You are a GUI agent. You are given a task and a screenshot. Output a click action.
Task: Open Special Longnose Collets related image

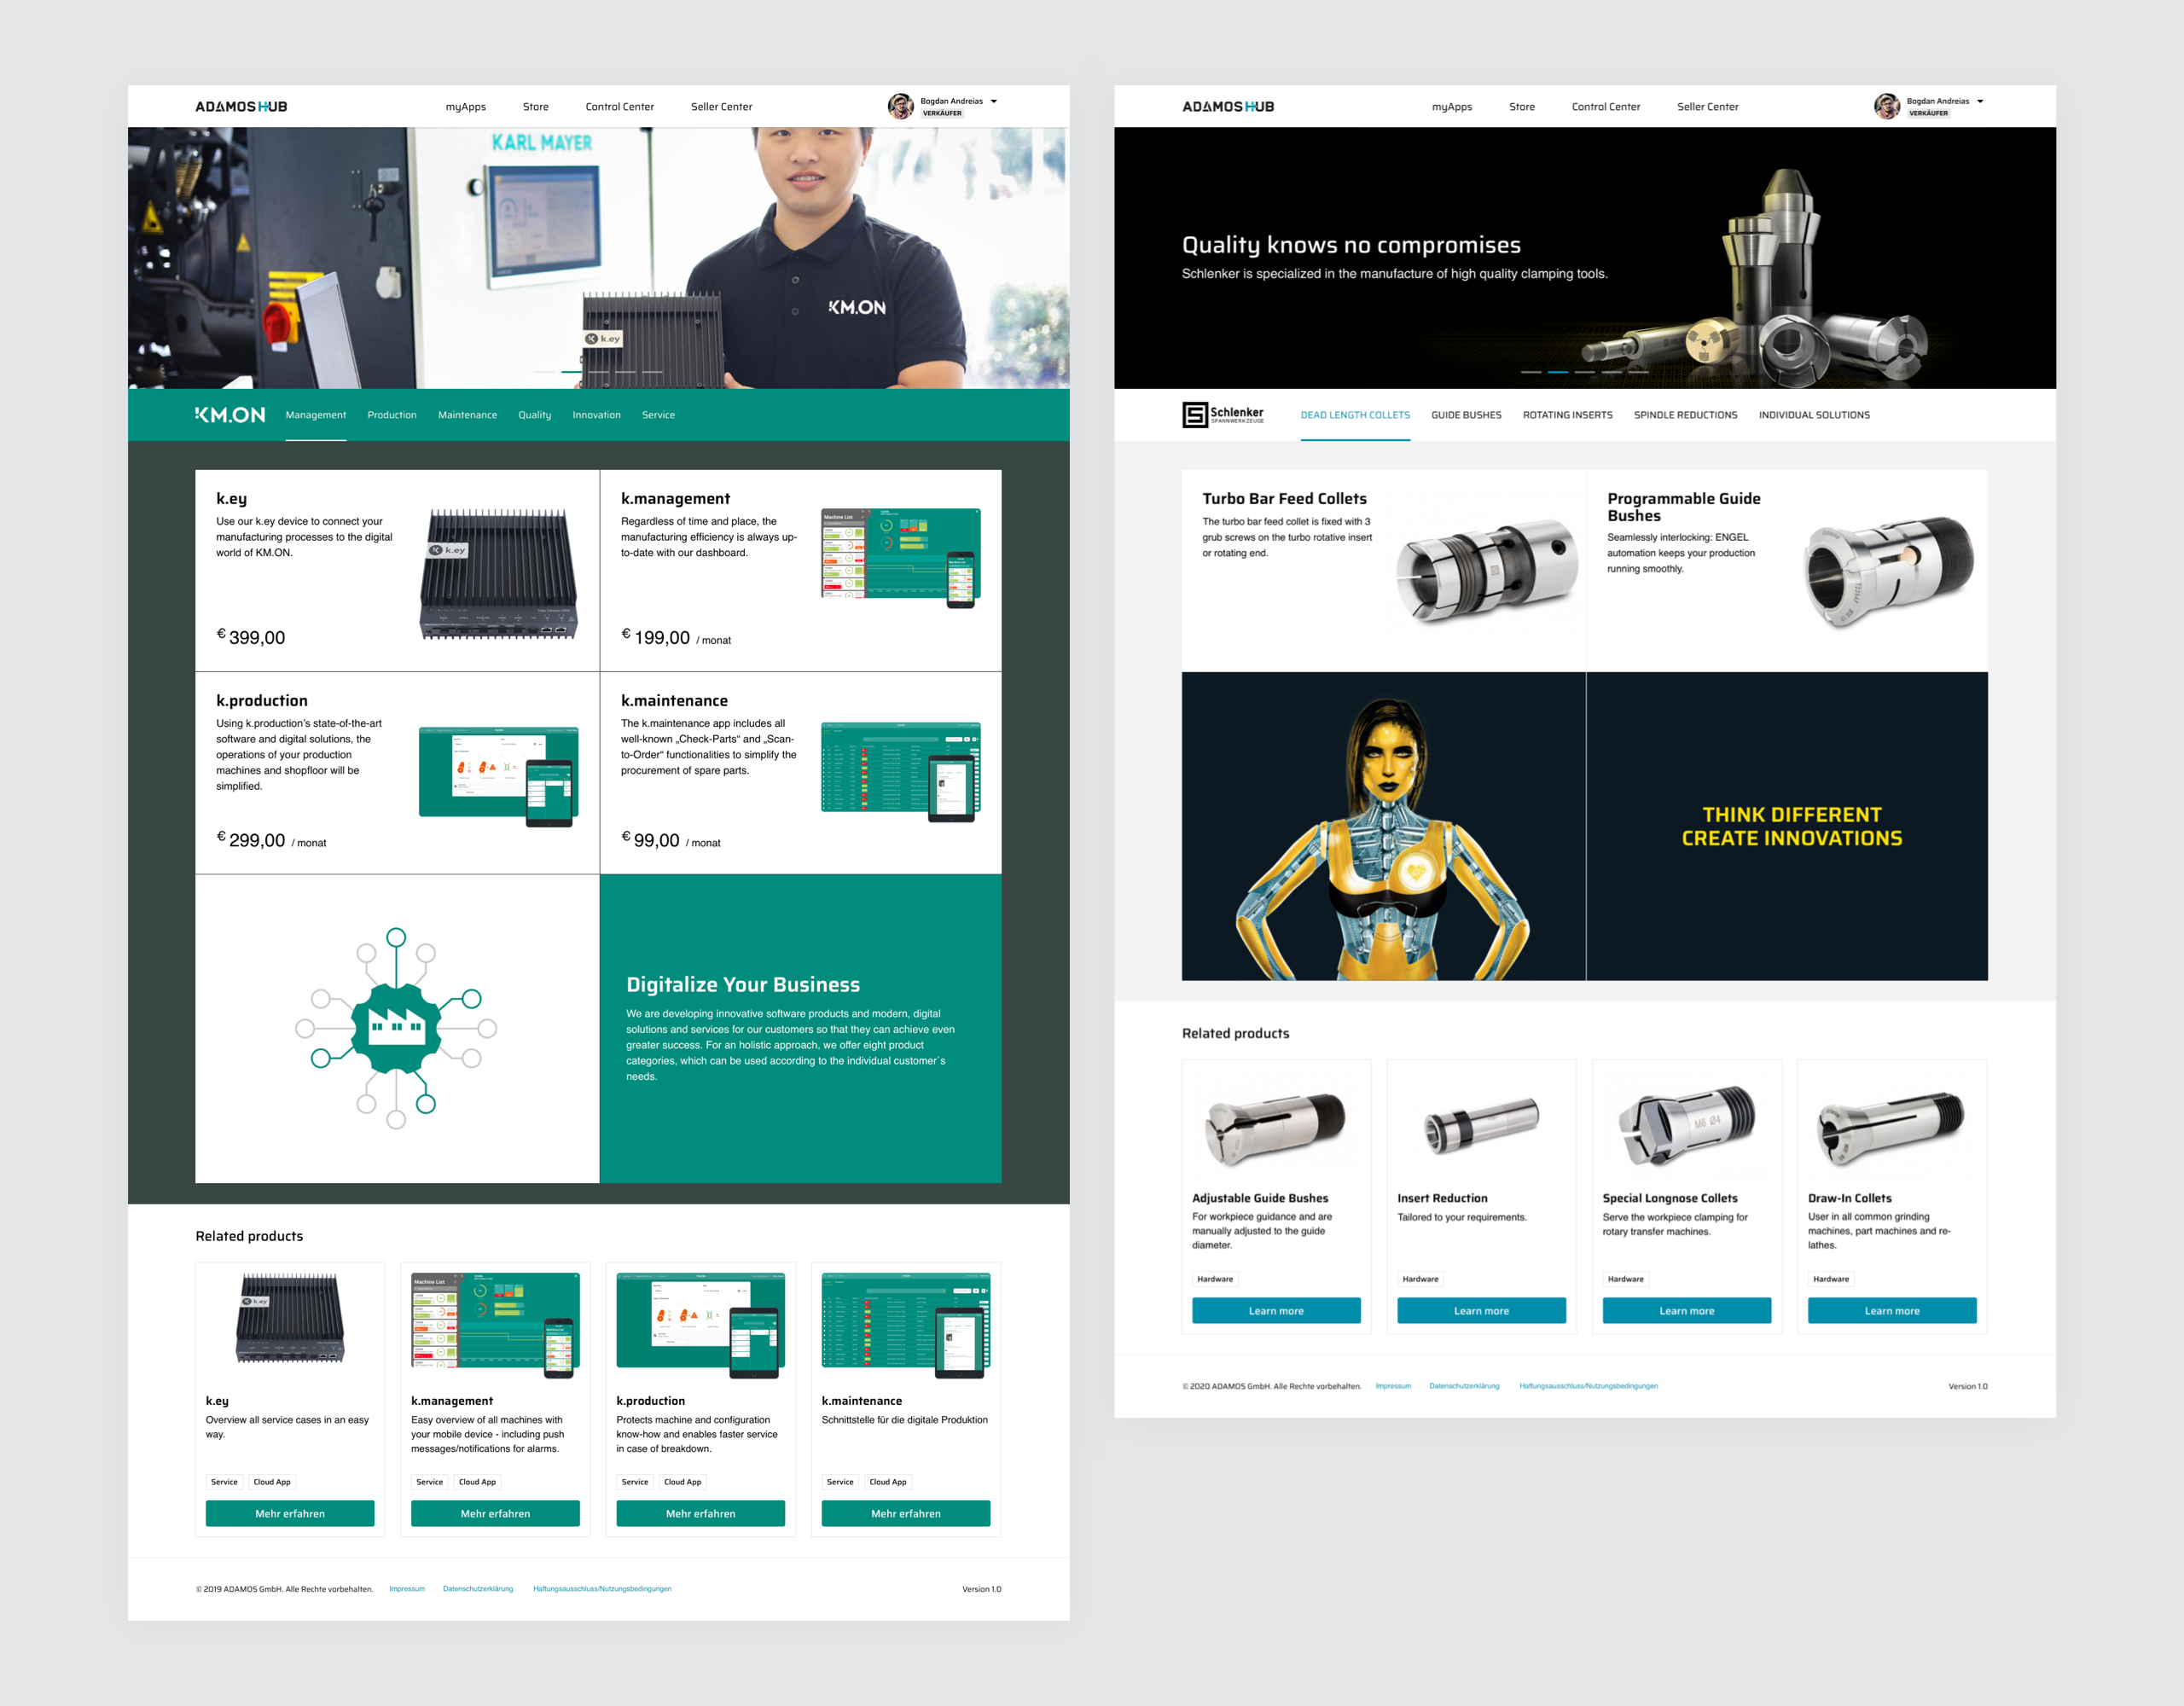(1687, 1125)
